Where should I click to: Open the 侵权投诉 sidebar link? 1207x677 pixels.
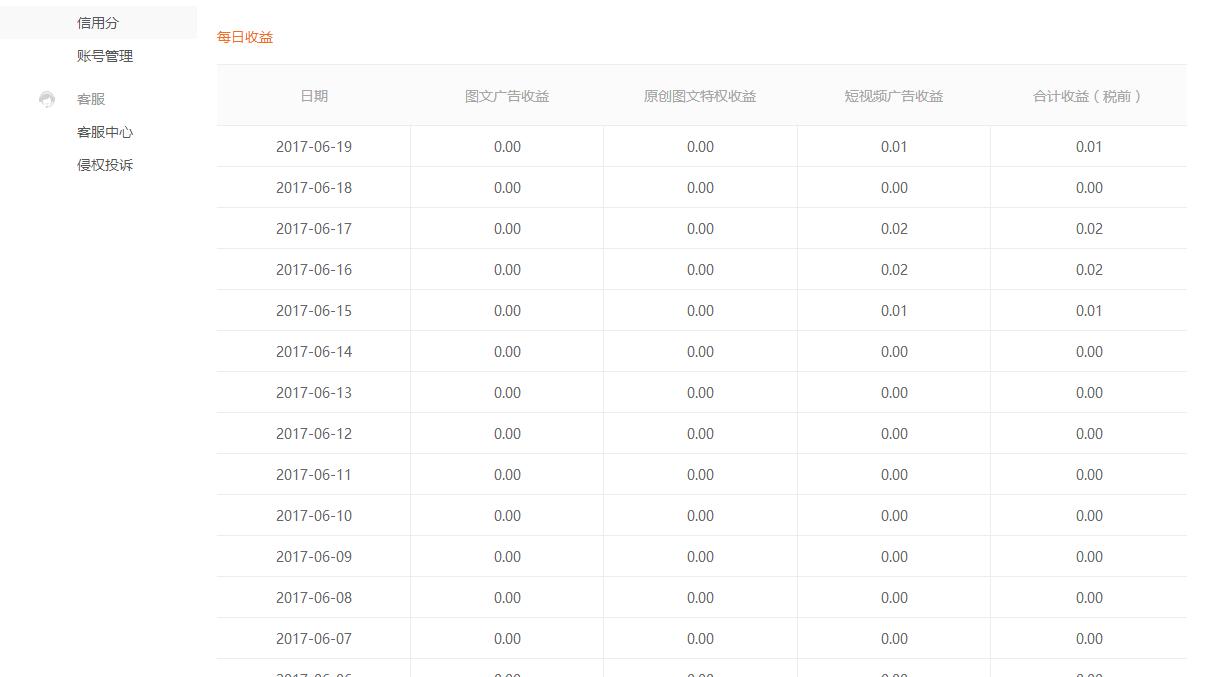pyautogui.click(x=105, y=165)
